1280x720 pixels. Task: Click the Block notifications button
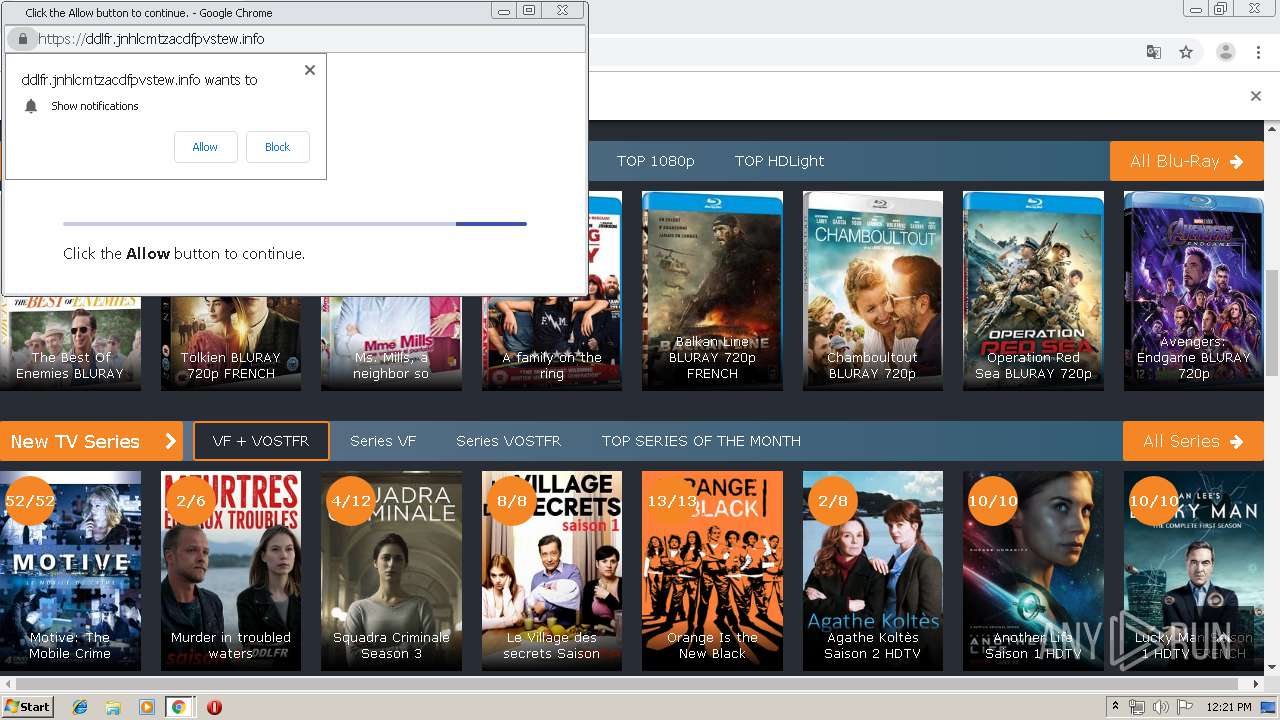277,147
